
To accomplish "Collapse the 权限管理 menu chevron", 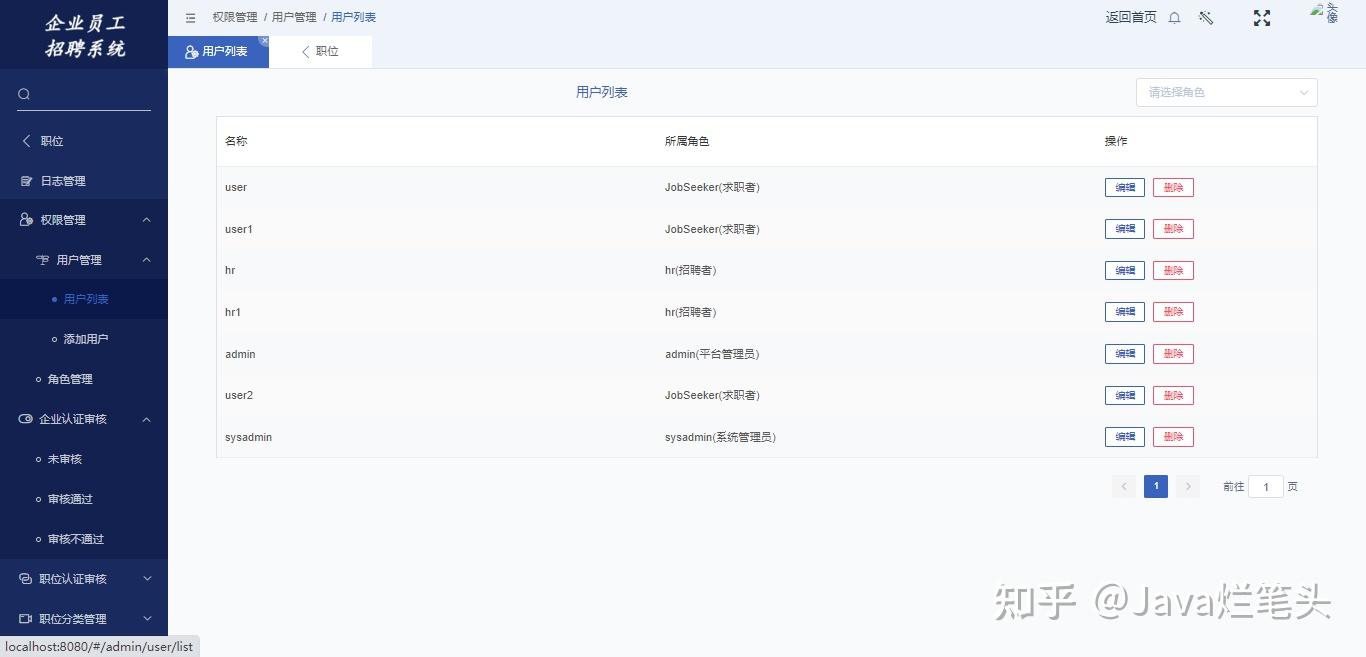I will coord(147,220).
